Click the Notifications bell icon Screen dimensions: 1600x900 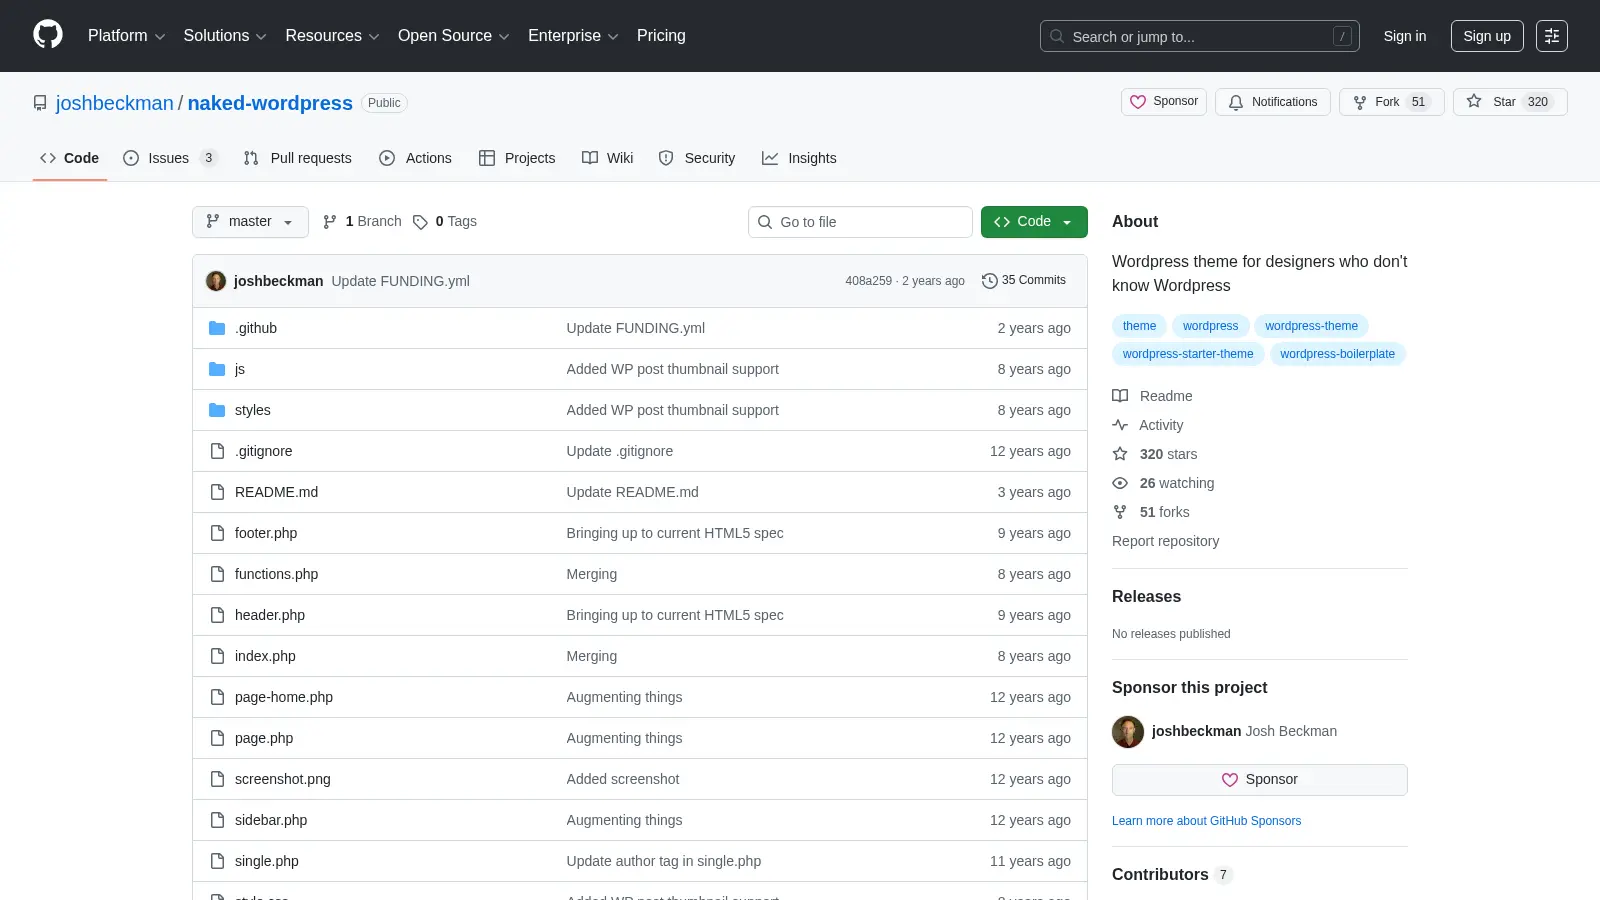[x=1236, y=102]
